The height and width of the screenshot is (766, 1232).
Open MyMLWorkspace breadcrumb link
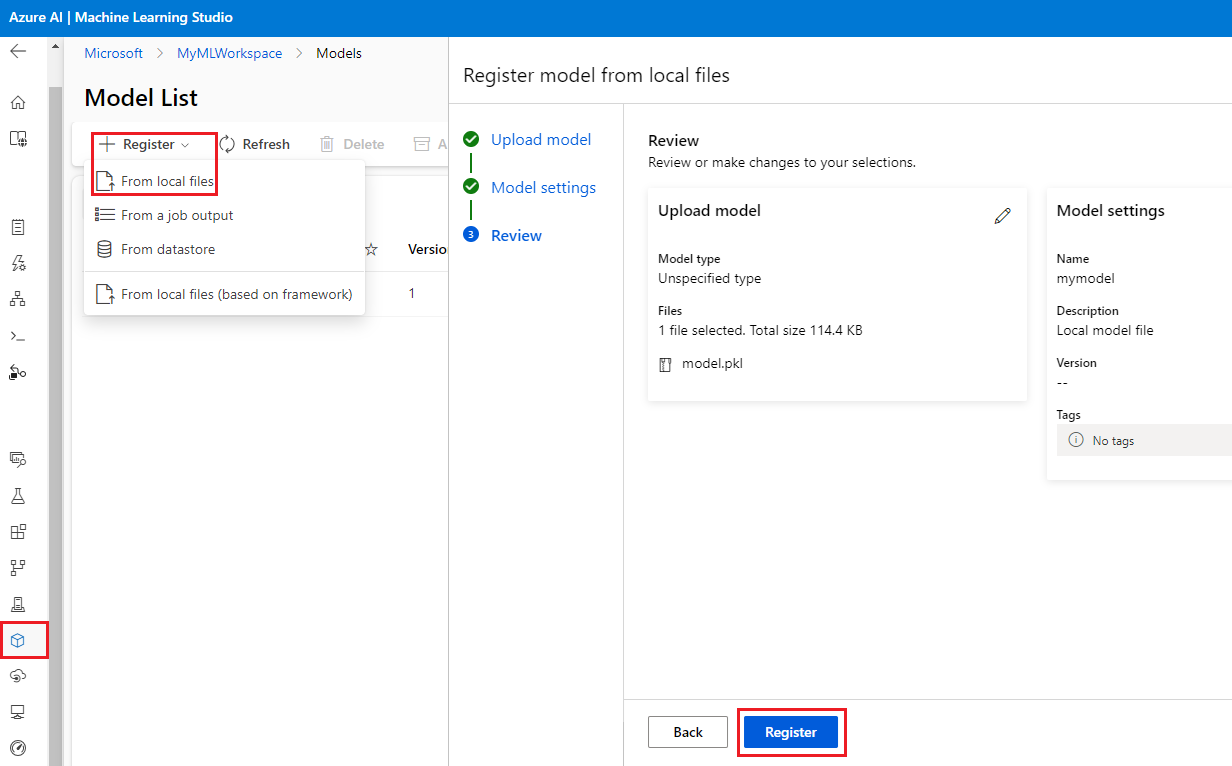click(229, 53)
